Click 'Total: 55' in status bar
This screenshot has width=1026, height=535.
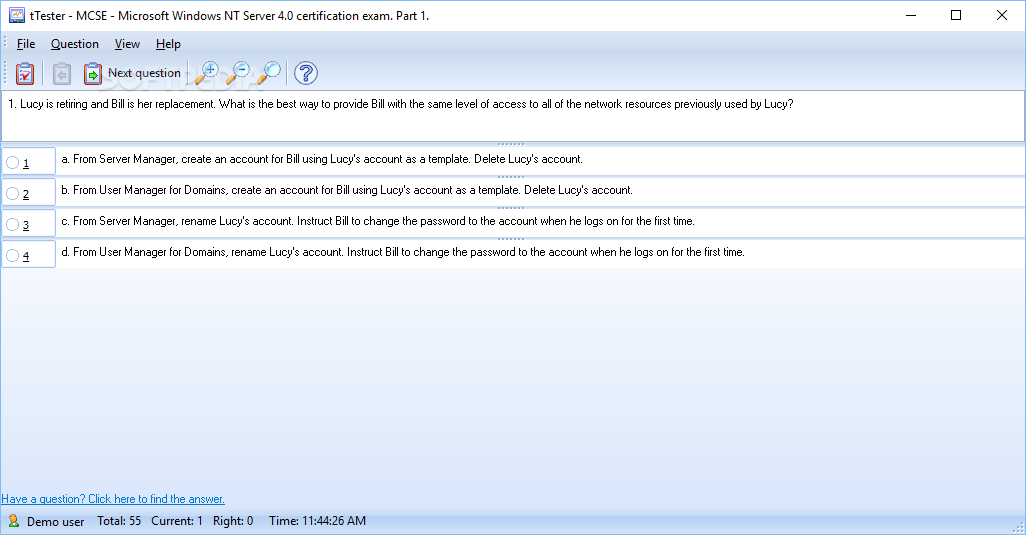point(119,521)
